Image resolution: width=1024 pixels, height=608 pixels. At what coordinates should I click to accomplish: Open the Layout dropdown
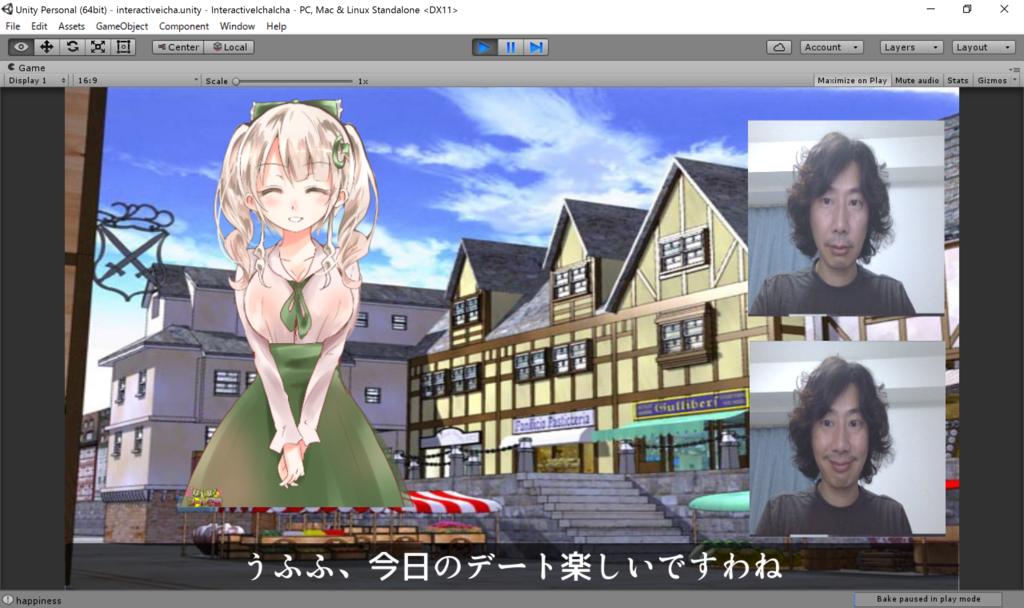pyautogui.click(x=983, y=47)
